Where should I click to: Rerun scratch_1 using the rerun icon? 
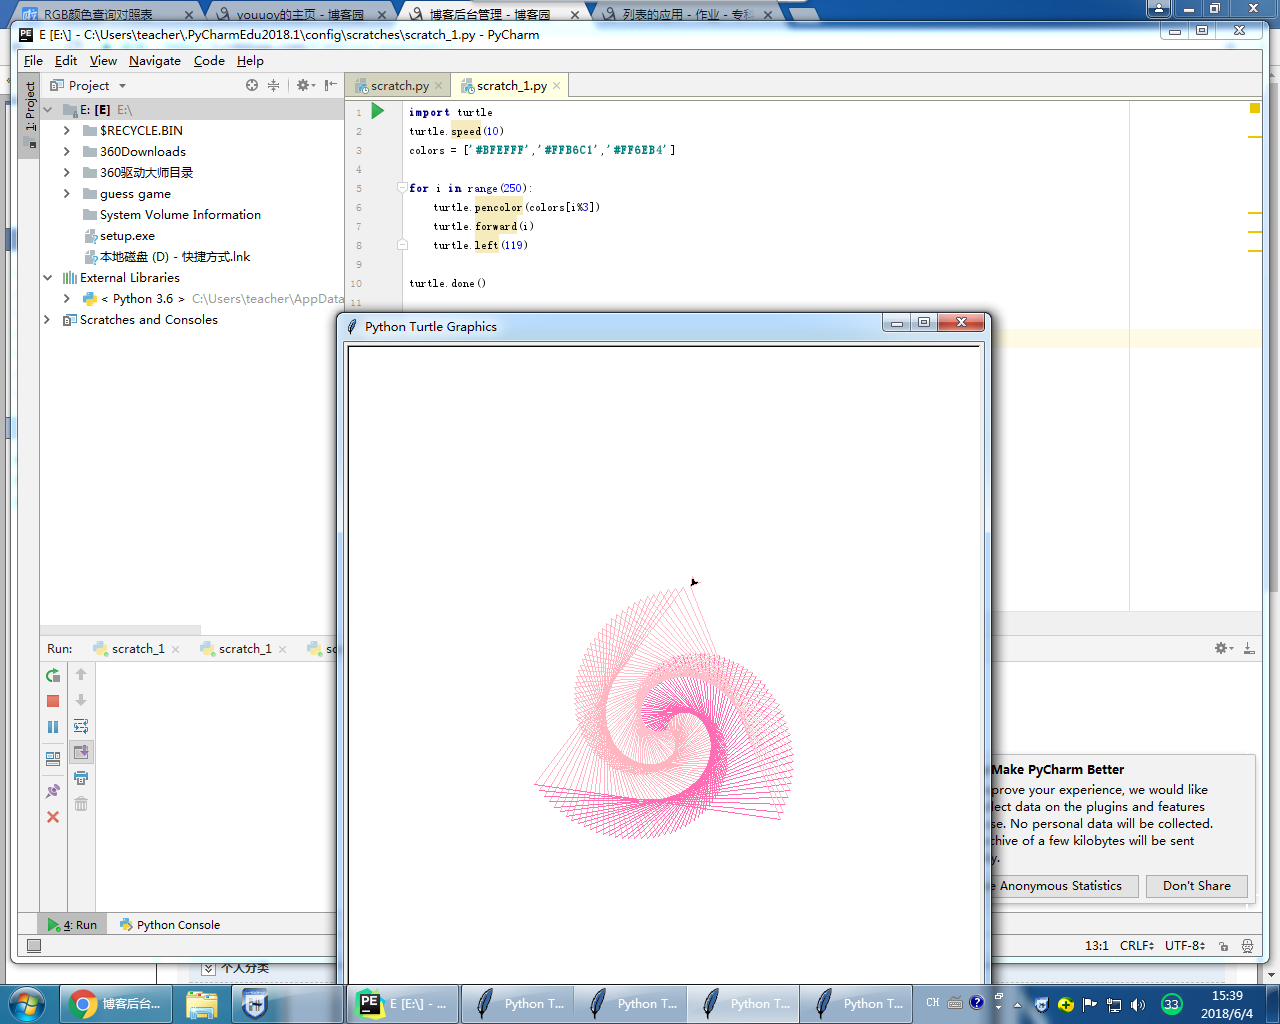point(53,675)
